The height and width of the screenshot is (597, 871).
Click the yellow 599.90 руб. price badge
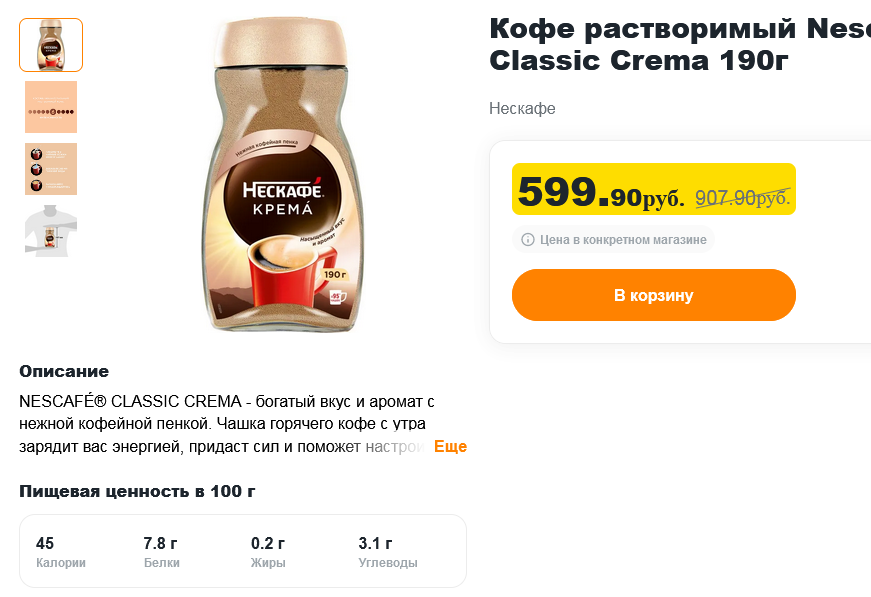600,190
